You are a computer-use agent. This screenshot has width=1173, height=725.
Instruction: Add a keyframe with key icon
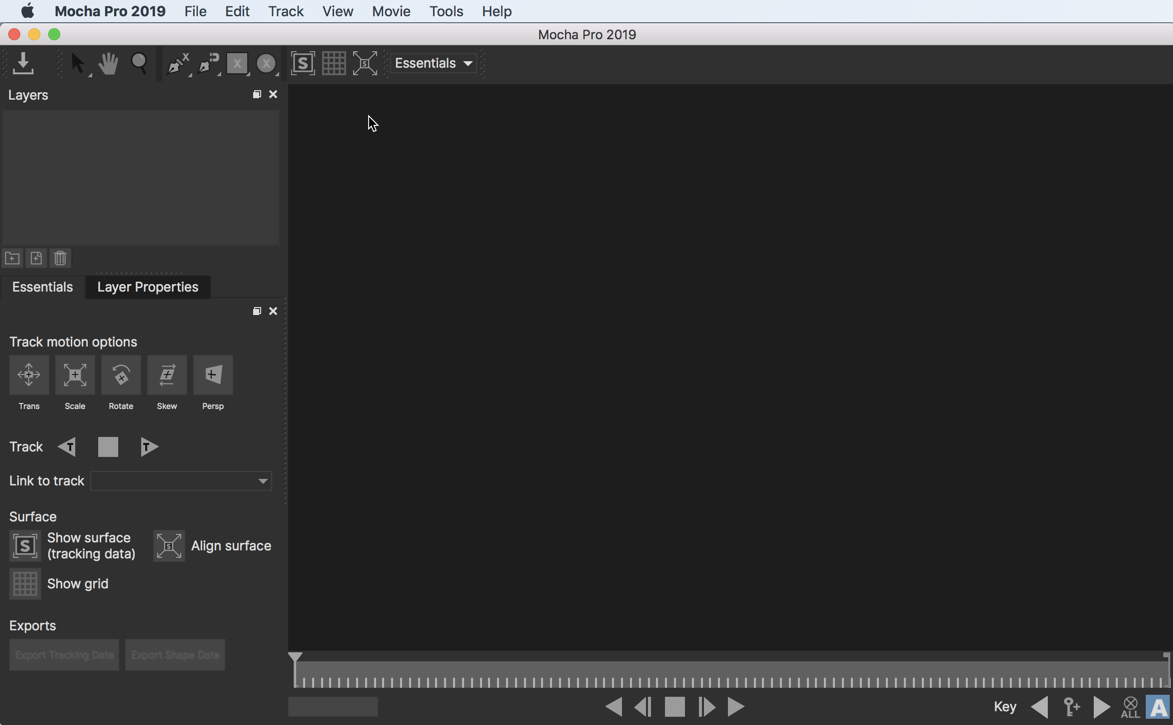1071,707
